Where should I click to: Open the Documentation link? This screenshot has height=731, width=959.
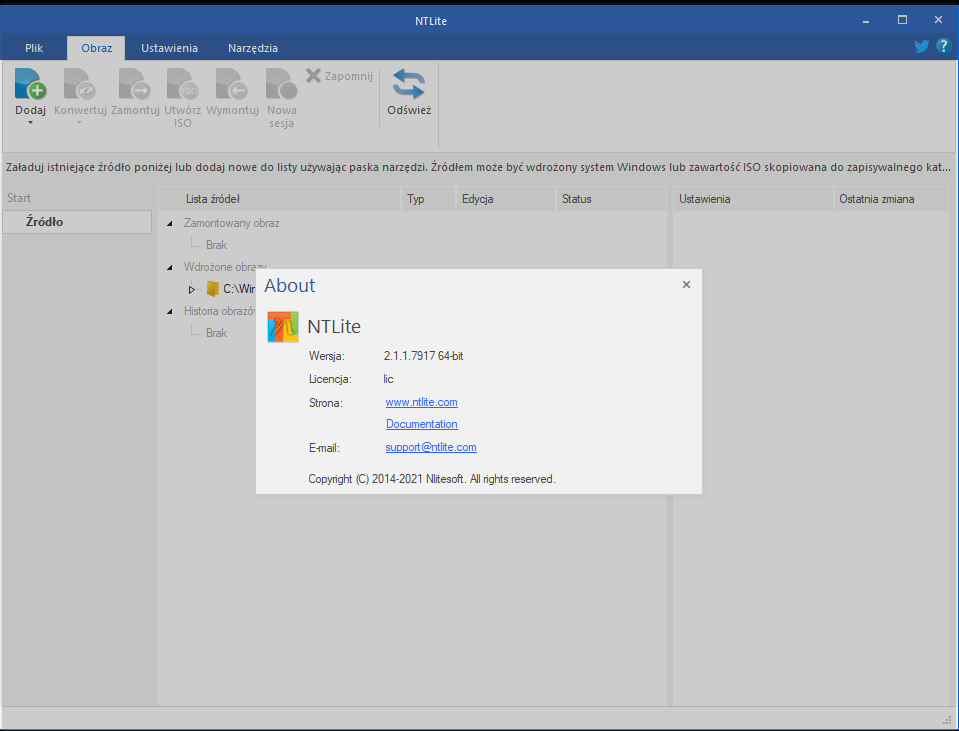point(421,424)
